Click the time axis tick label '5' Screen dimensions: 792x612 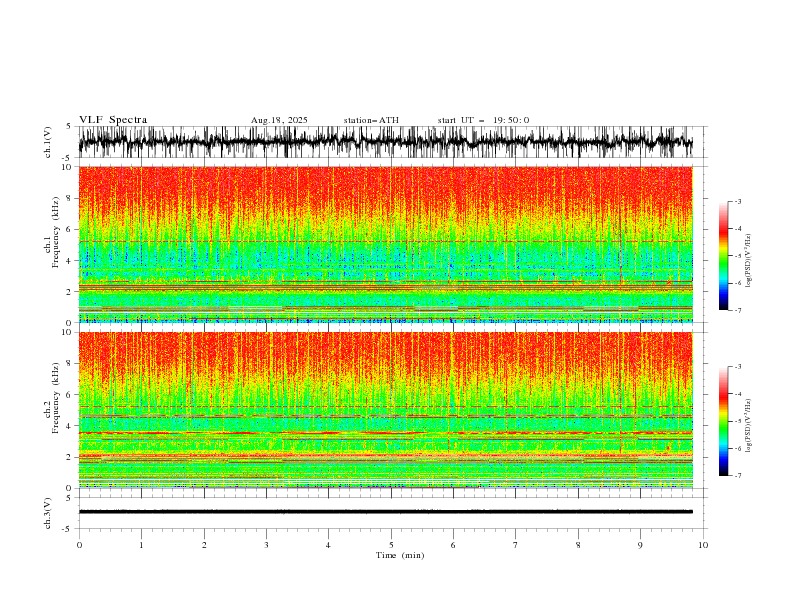[x=391, y=545]
